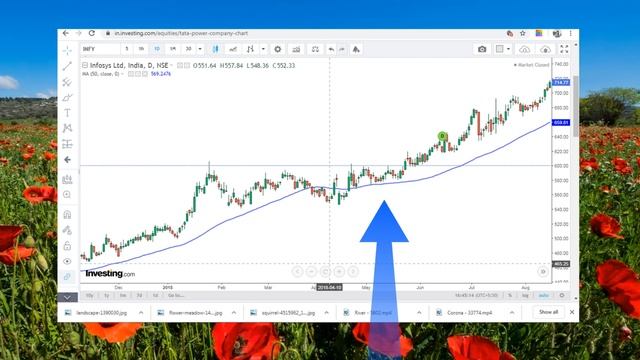The width and height of the screenshot is (640, 360).
Task: Click the save chart cloud icon
Action: click(x=545, y=49)
